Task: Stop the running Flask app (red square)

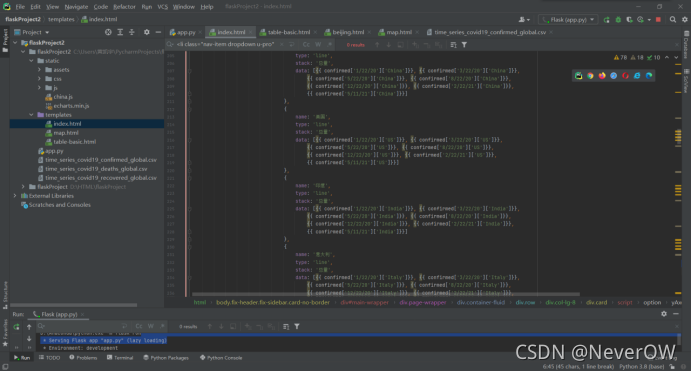Action: tap(658, 20)
